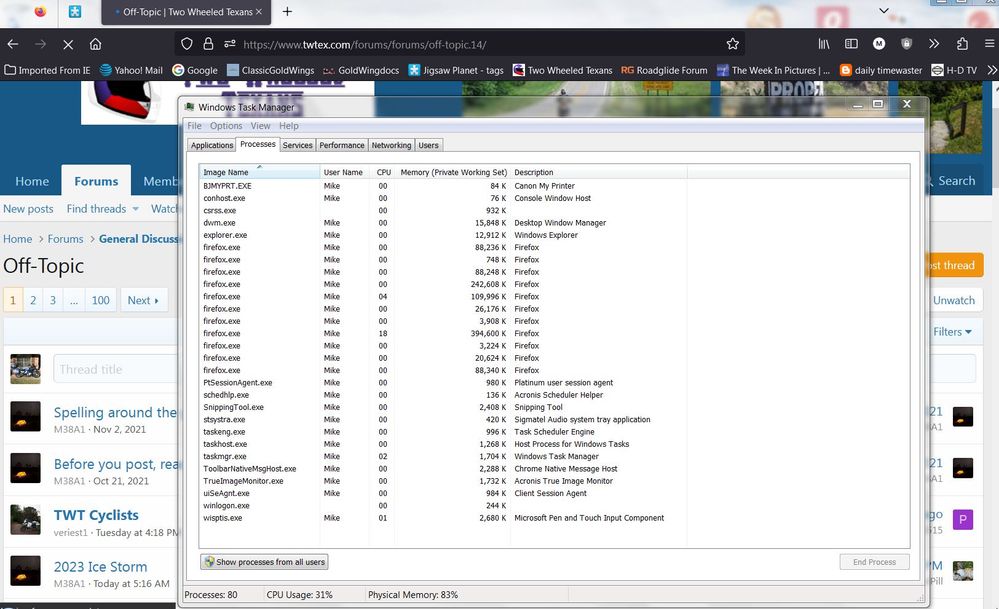Sort processes by Image Name column
The width and height of the screenshot is (999, 609).
[x=260, y=172]
